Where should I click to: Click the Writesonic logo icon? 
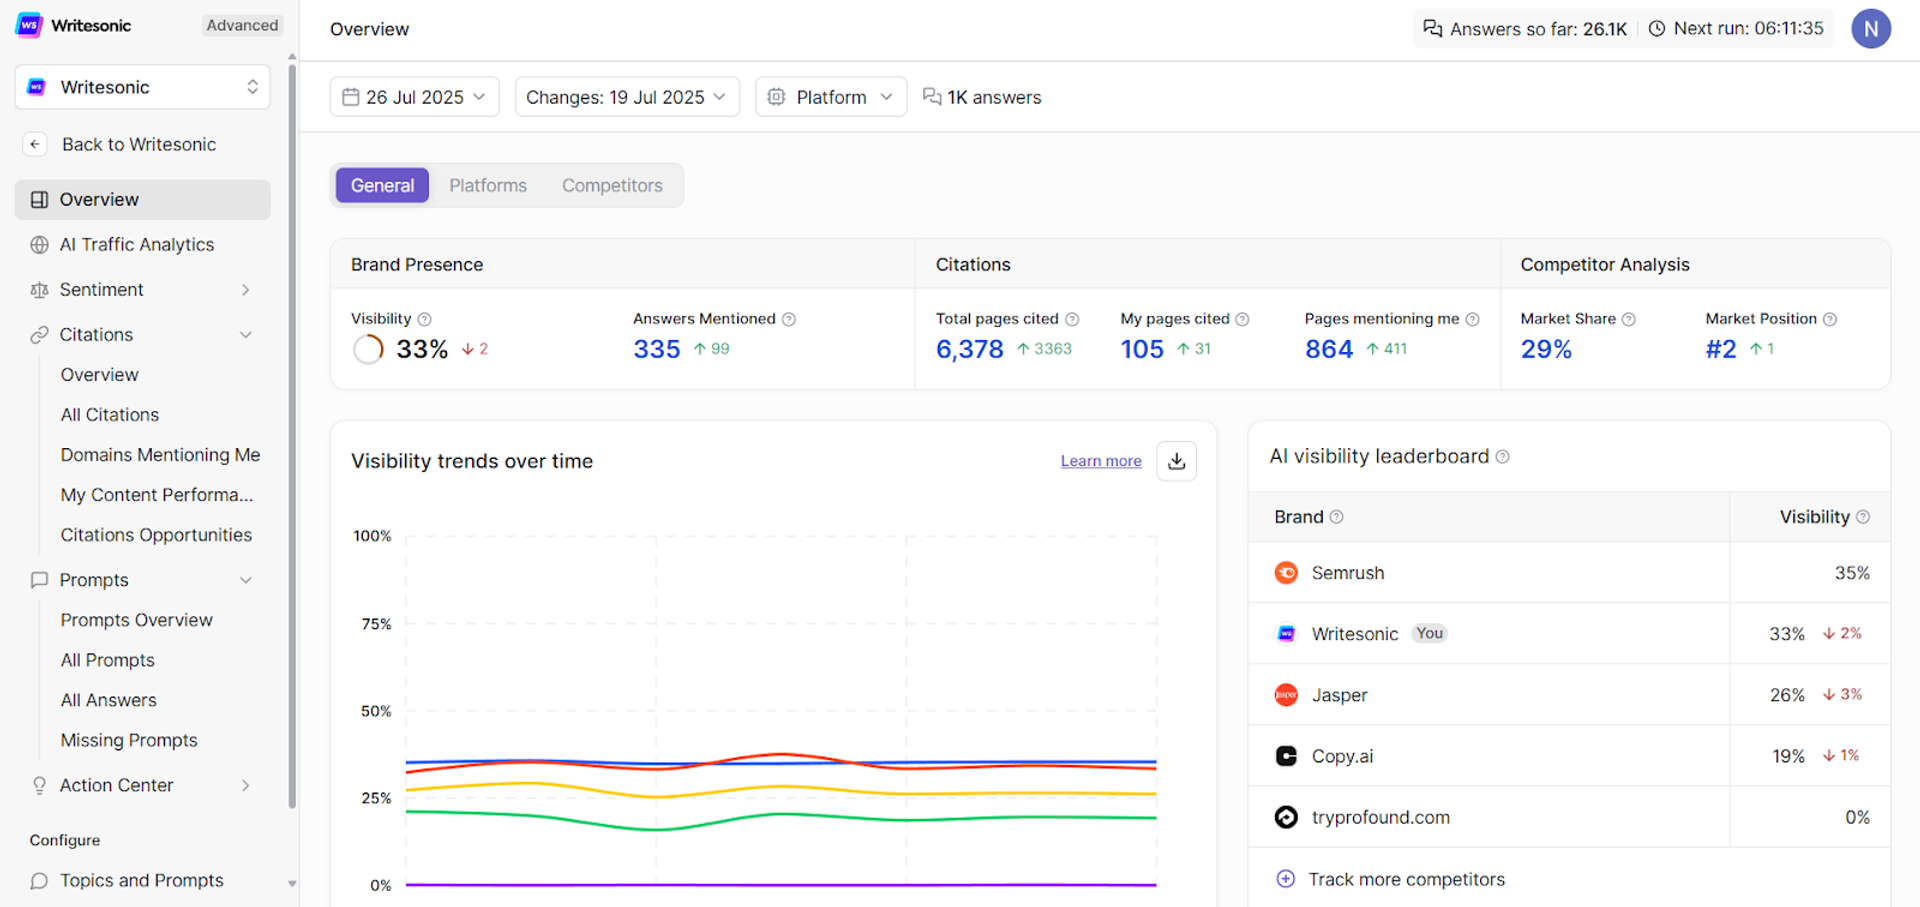tap(30, 25)
